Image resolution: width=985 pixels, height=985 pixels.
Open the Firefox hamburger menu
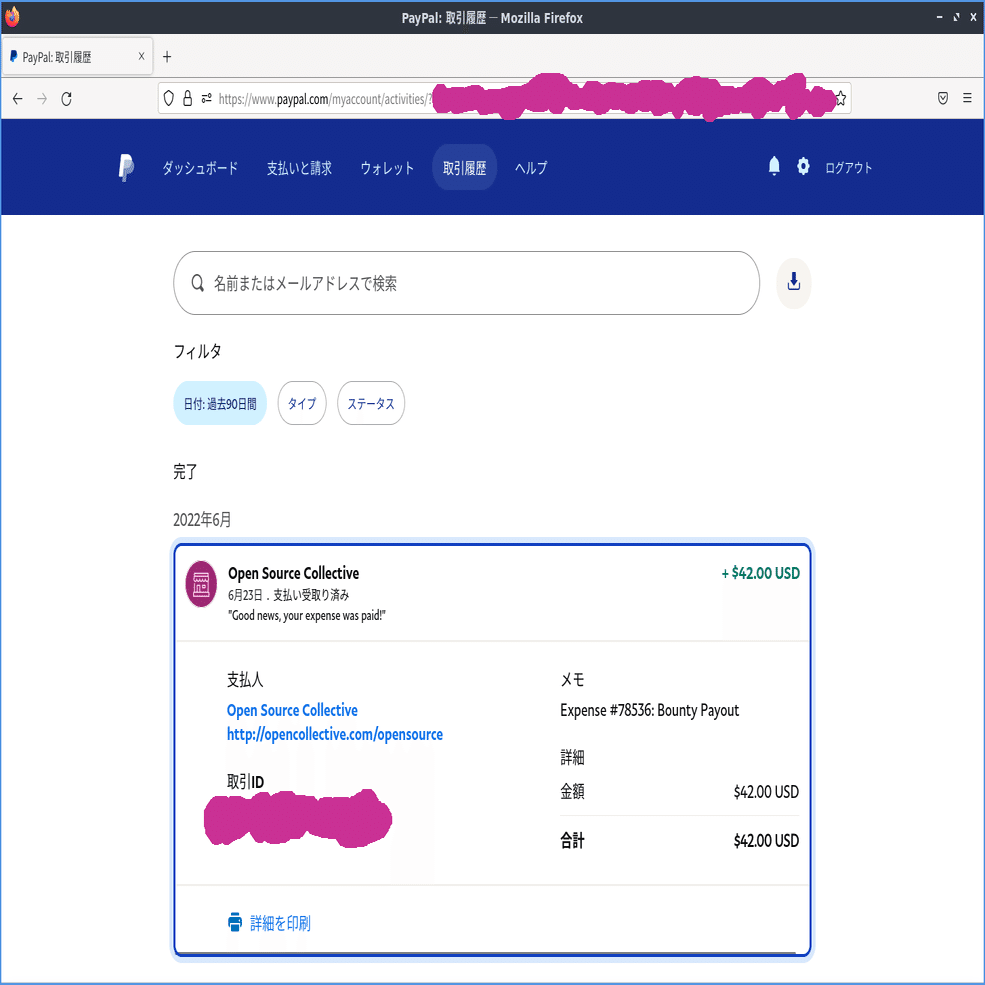click(x=967, y=98)
